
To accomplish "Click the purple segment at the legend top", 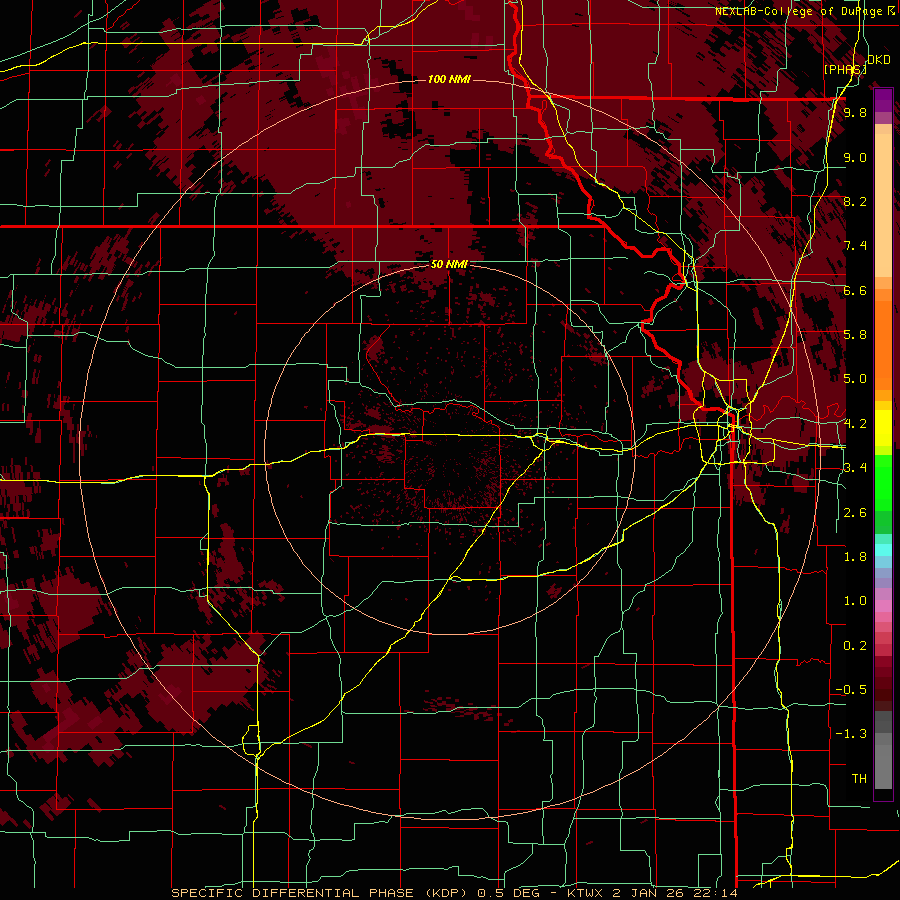I will coord(883,100).
